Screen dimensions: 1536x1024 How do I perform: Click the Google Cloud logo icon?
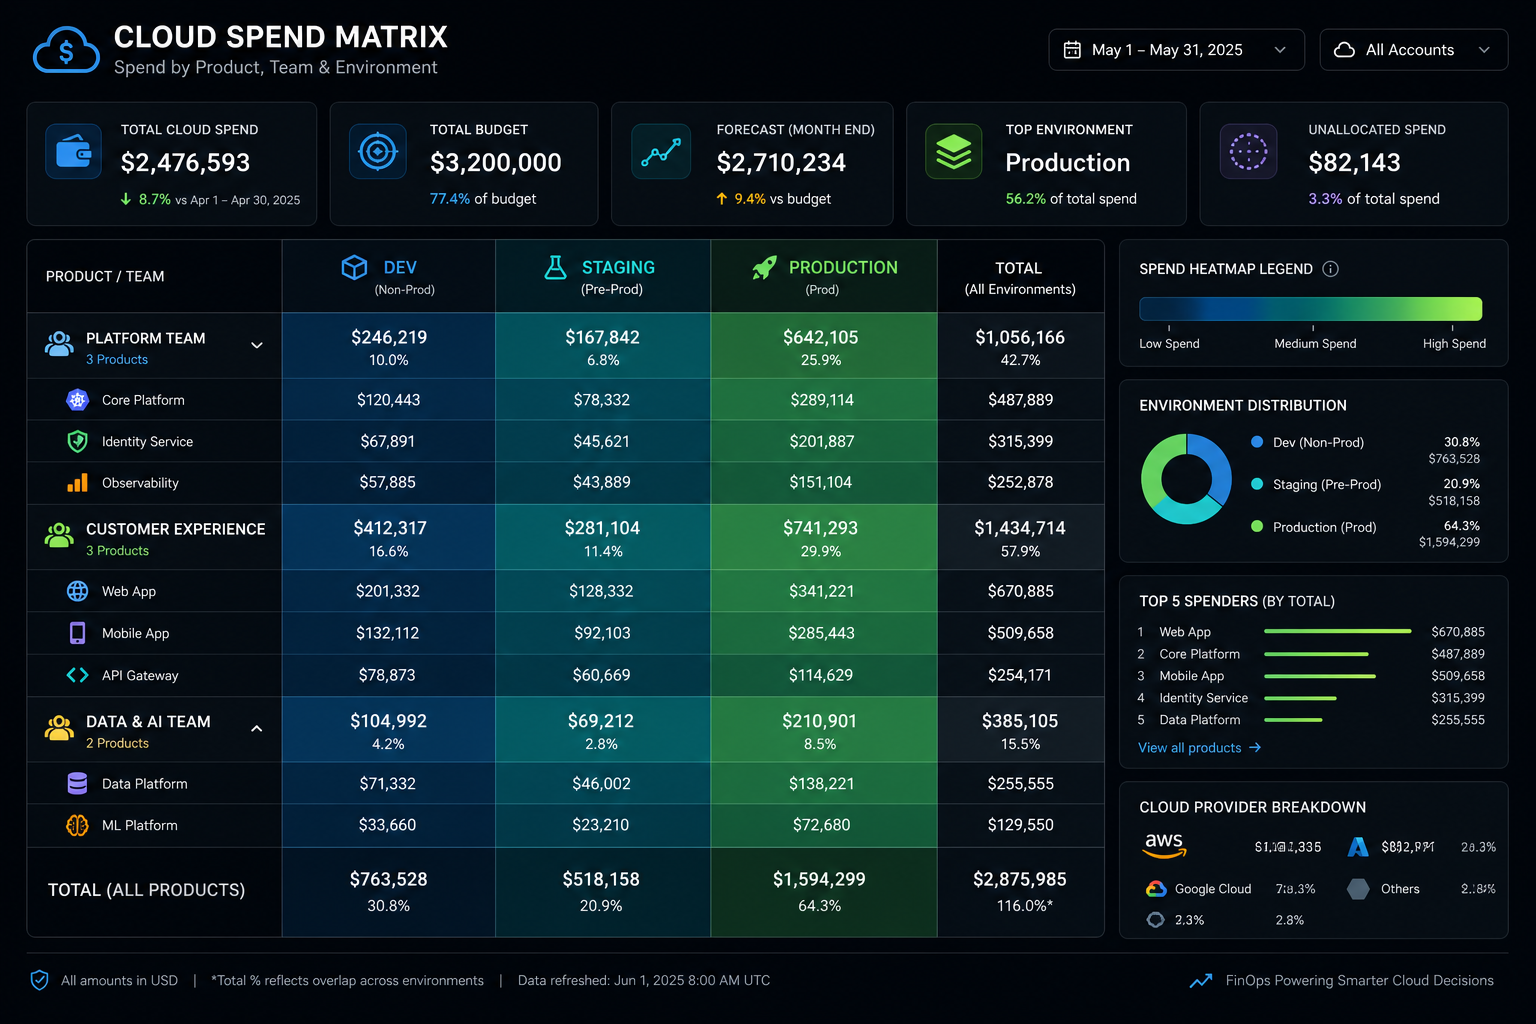[1155, 889]
